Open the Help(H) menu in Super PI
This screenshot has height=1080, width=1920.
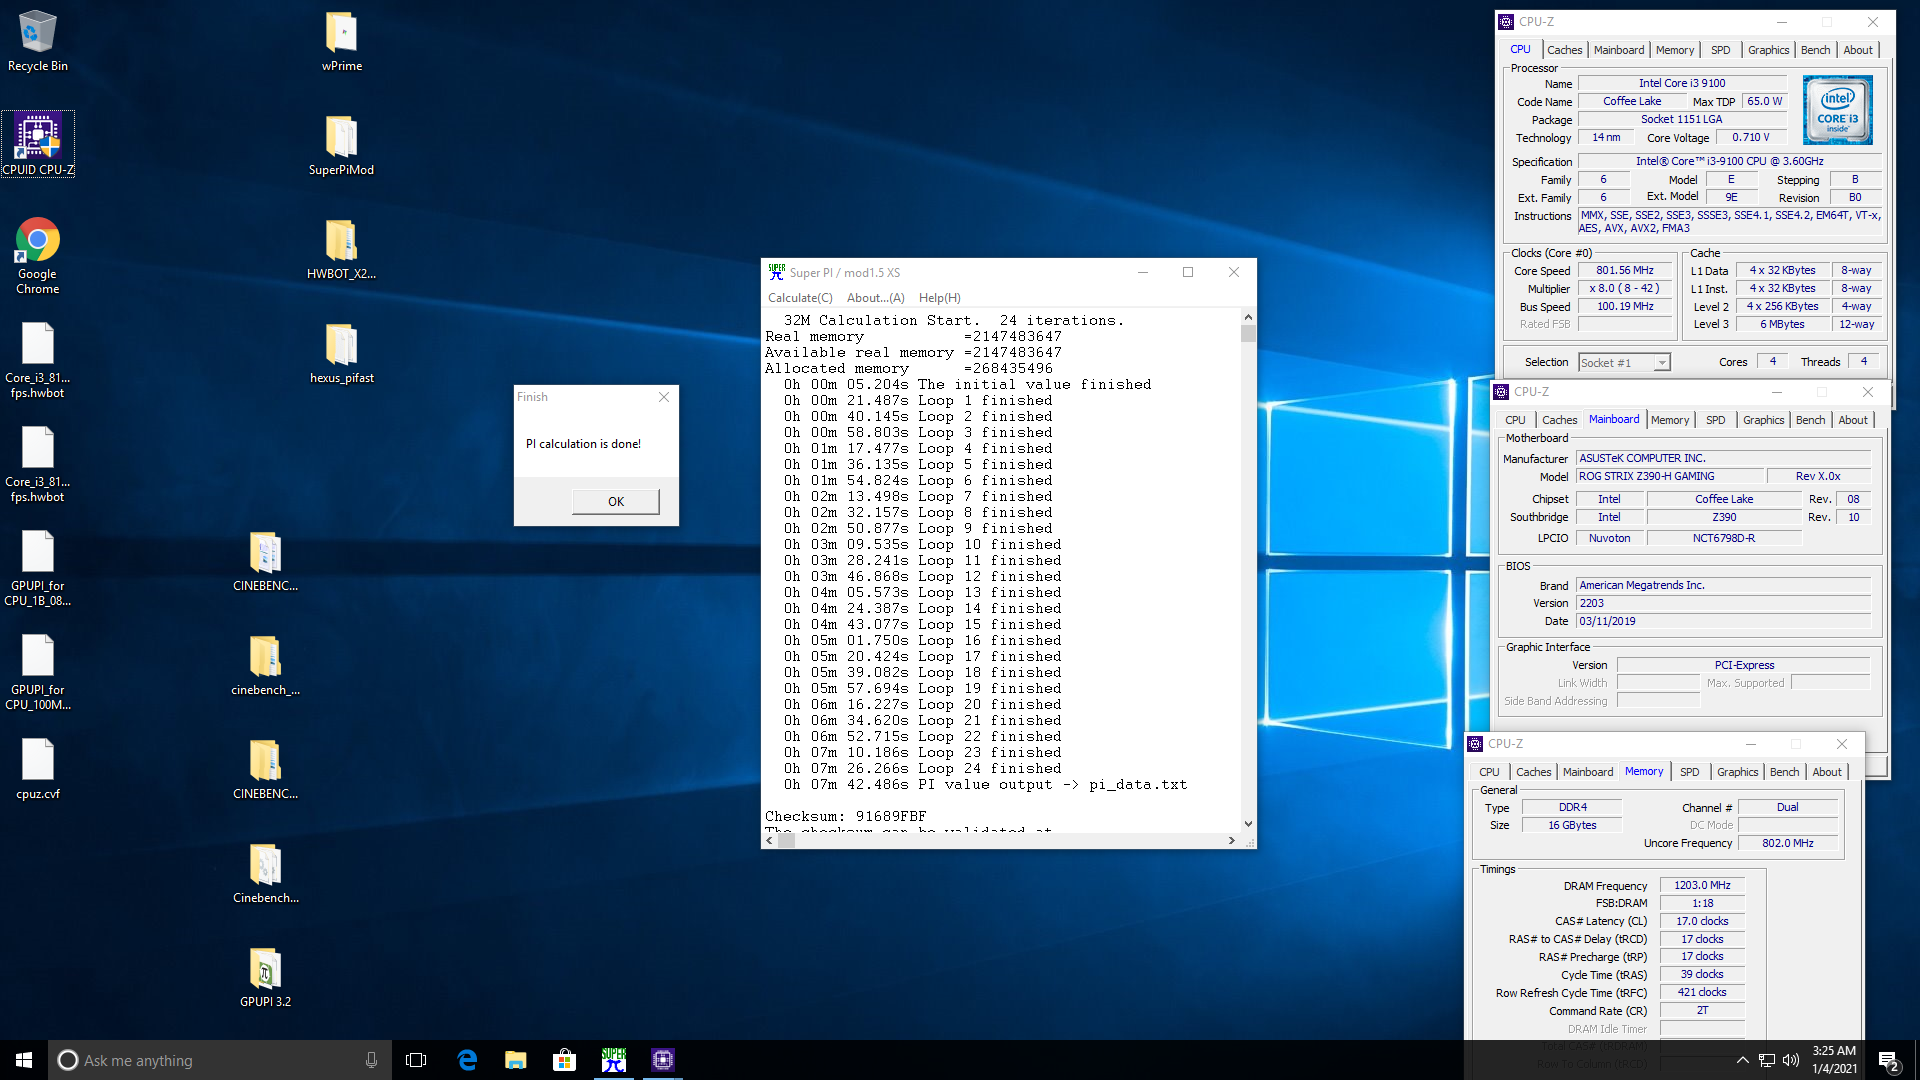point(939,298)
